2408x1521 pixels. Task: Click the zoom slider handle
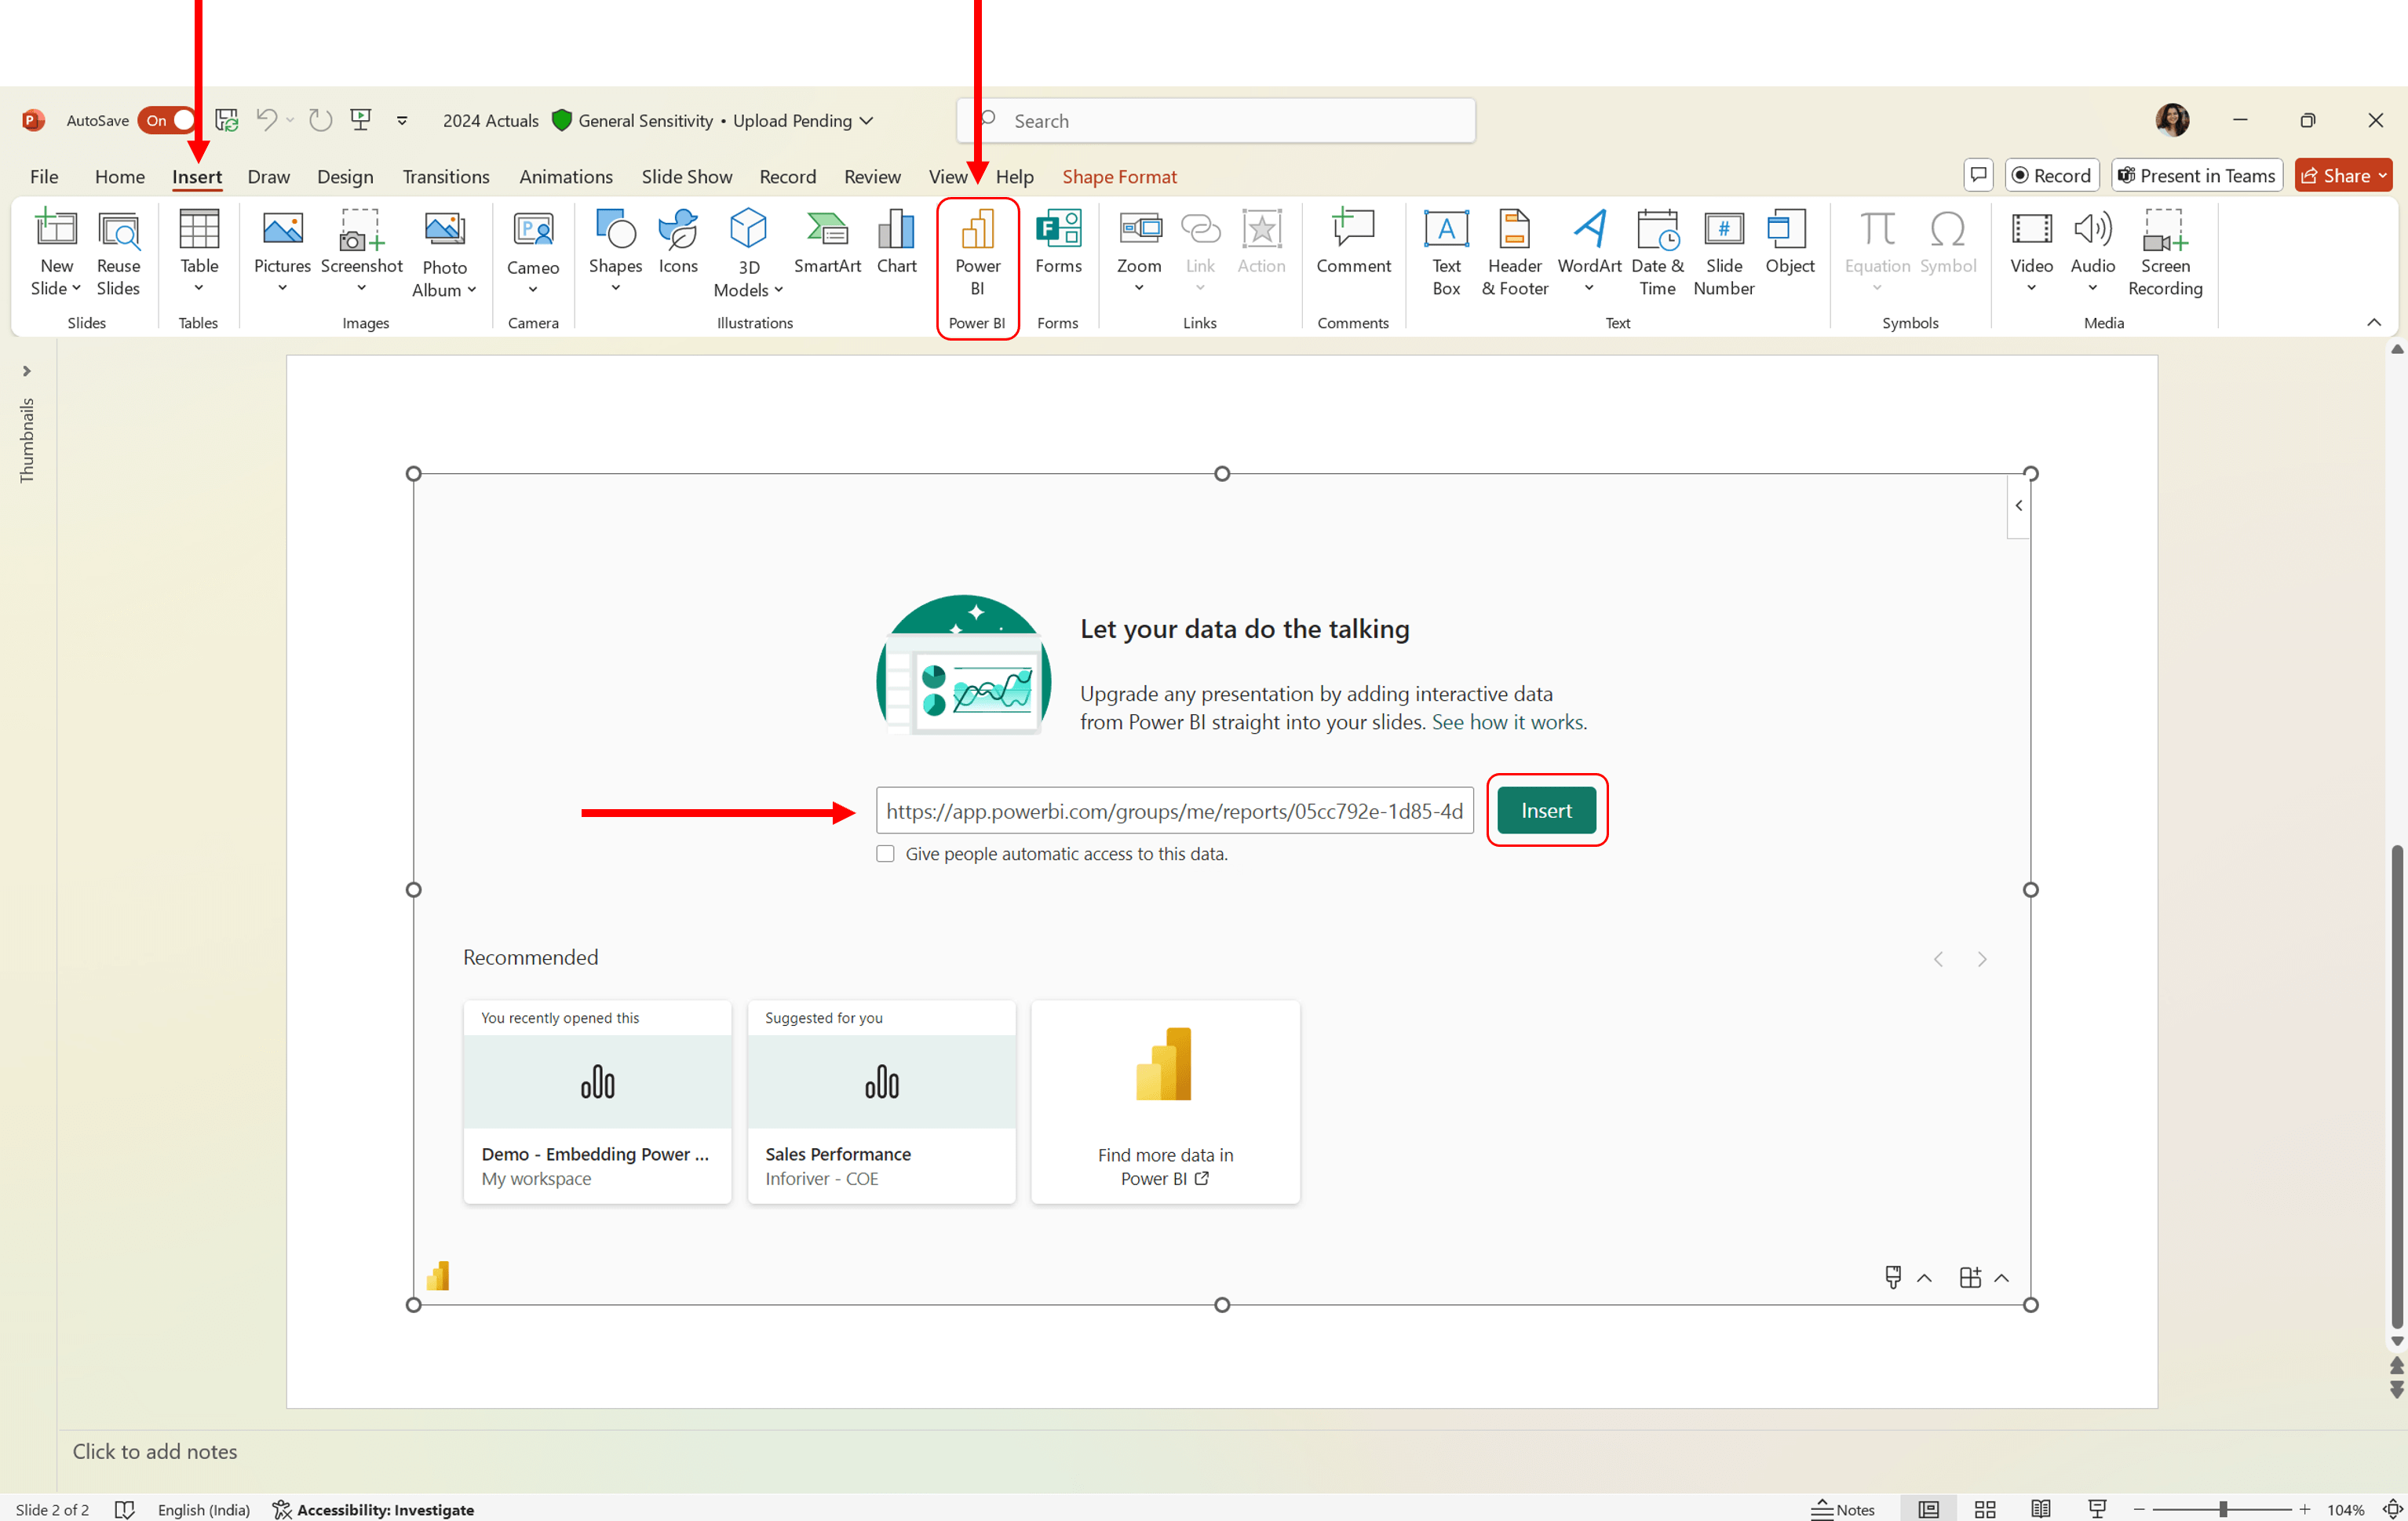coord(2222,1509)
